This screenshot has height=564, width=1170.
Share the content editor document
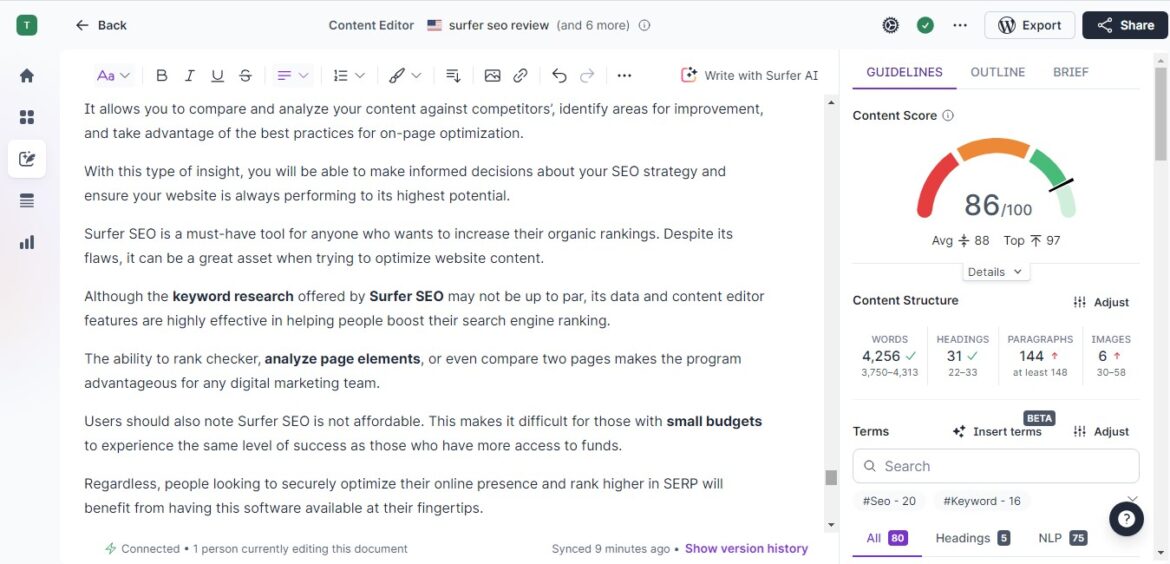(x=1125, y=25)
